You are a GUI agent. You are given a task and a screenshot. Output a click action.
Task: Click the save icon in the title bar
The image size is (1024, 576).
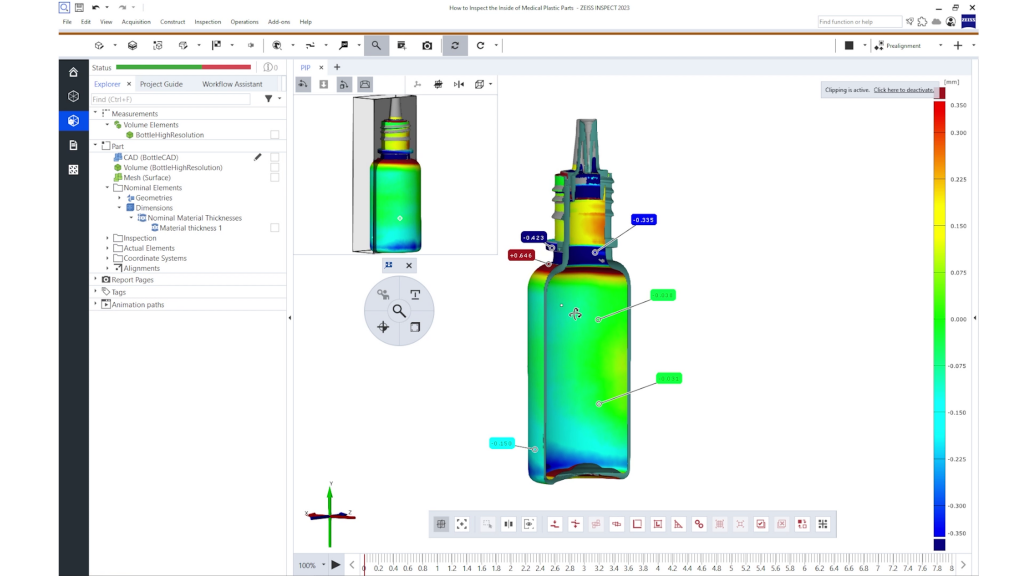(x=79, y=8)
